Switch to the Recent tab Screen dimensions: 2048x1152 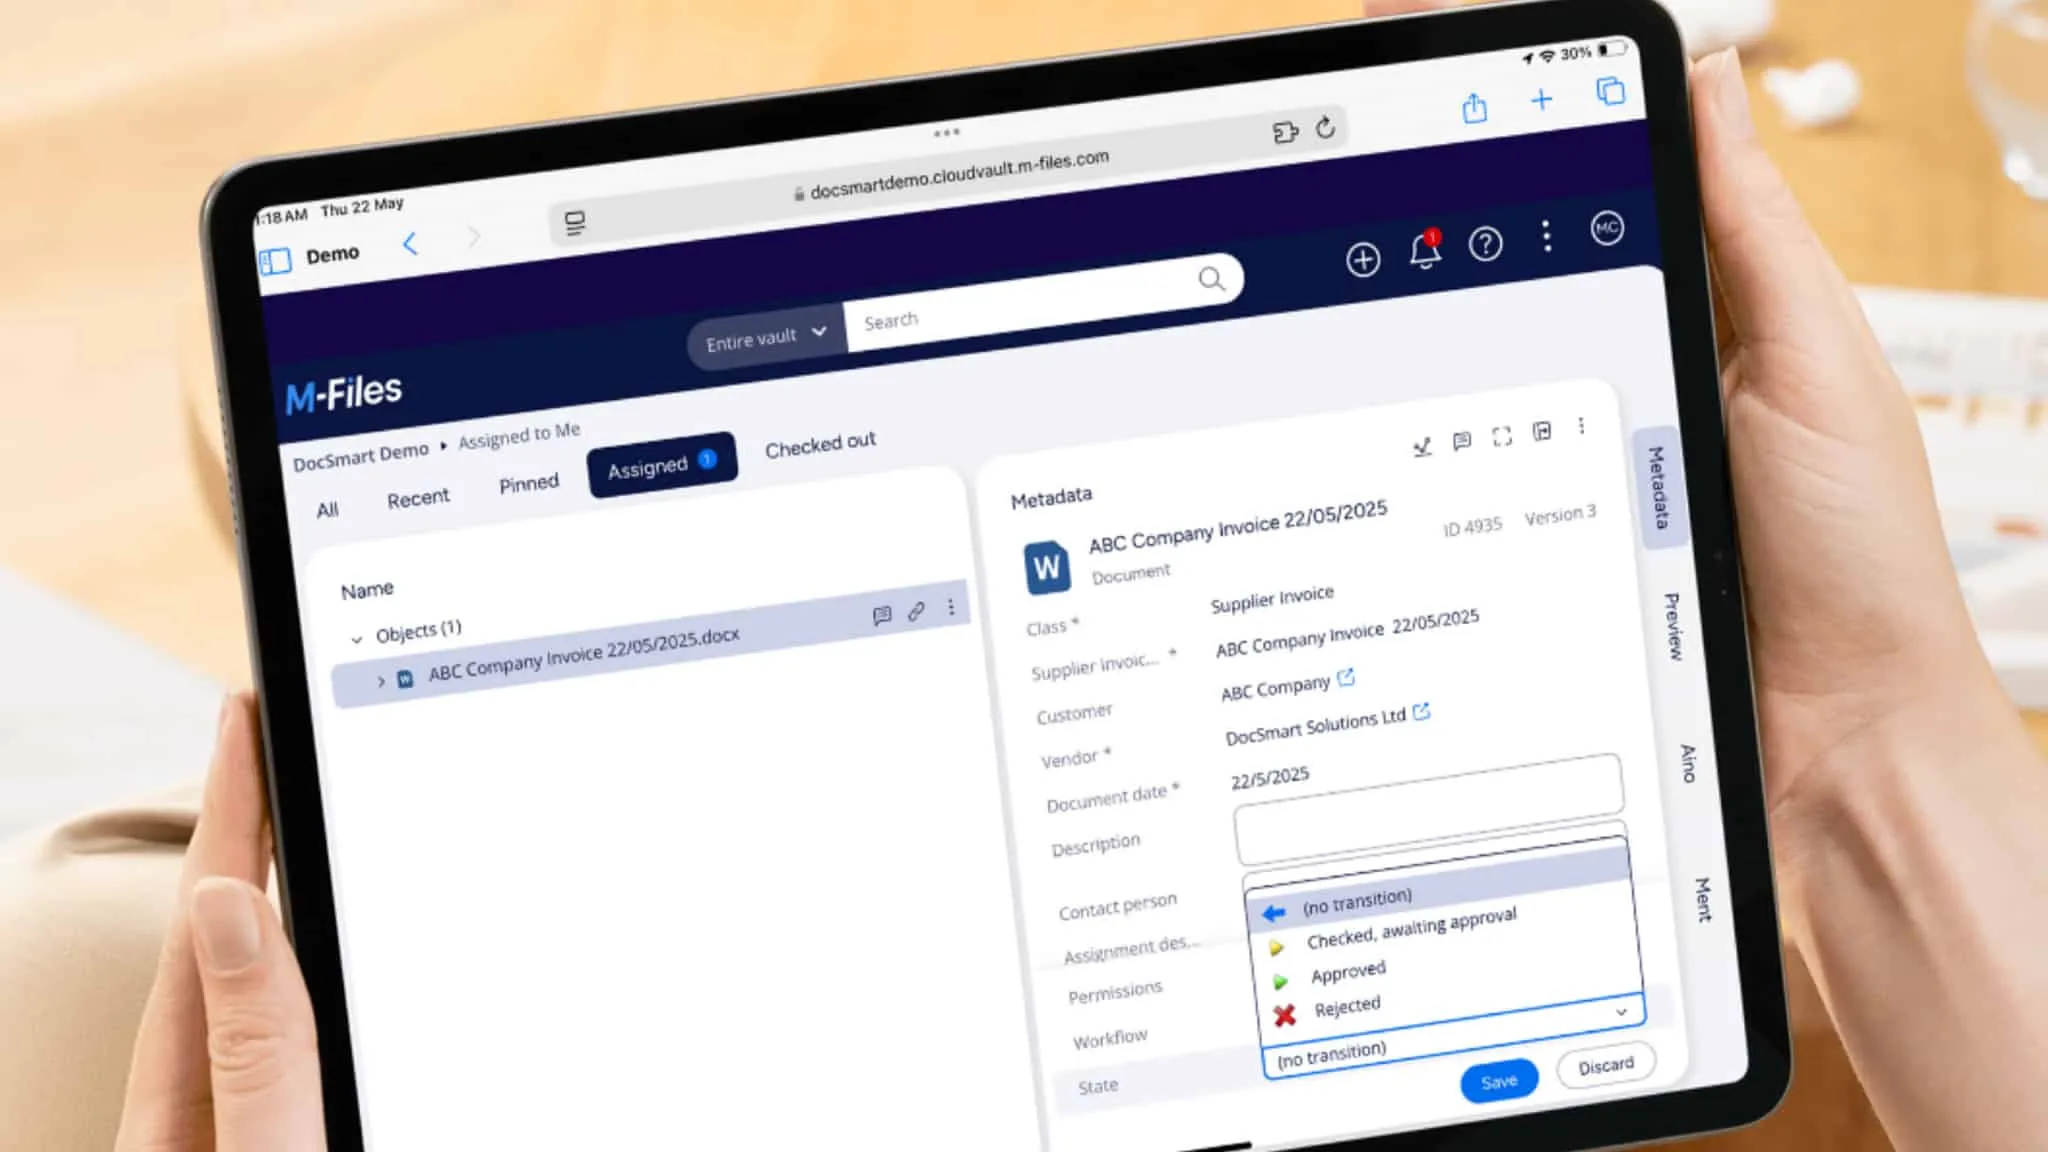[418, 497]
